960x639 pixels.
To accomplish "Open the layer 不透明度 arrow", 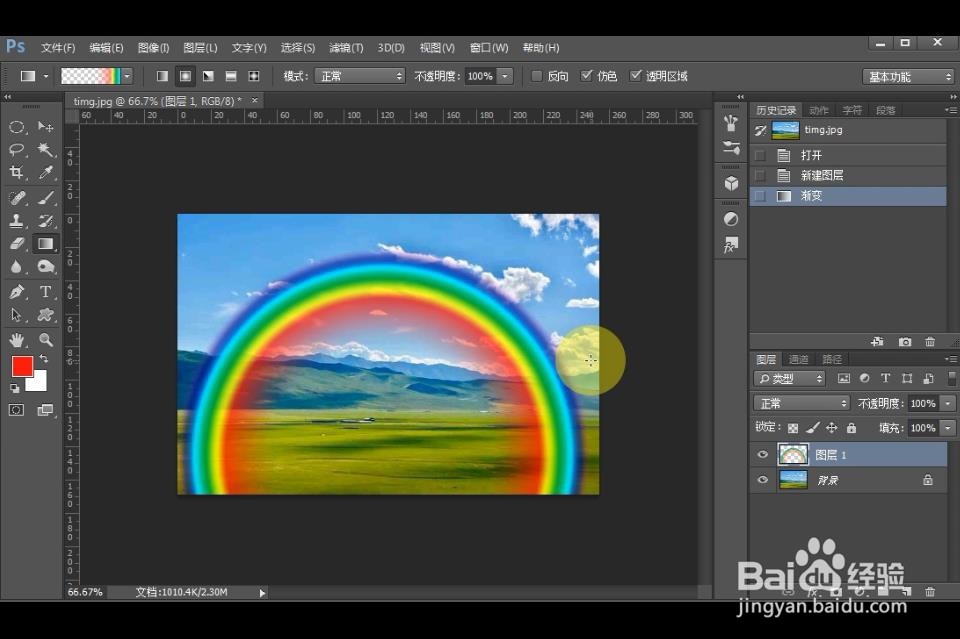I will click(x=948, y=403).
